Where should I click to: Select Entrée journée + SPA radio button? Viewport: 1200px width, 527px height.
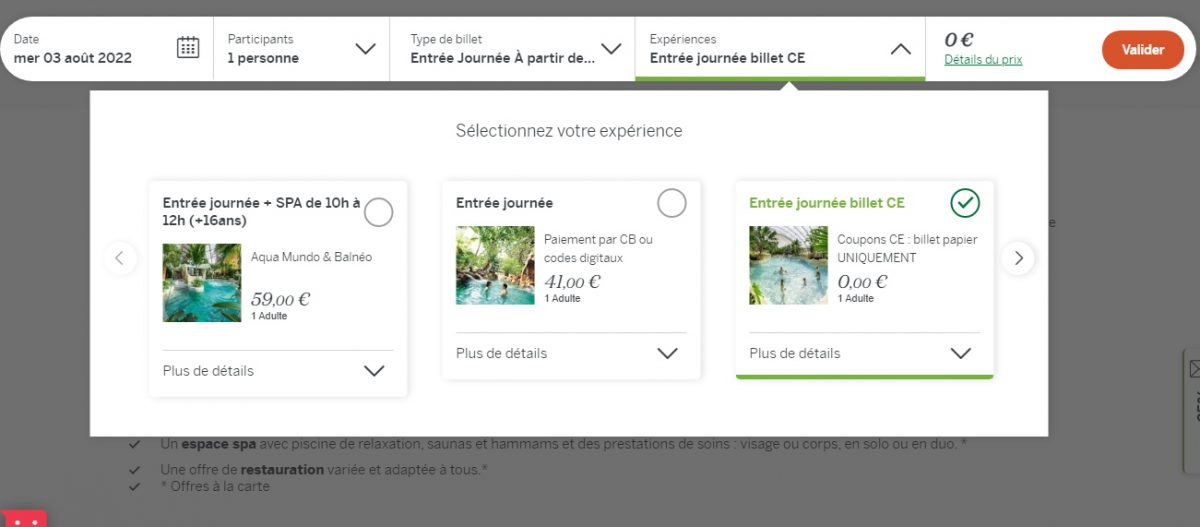pyautogui.click(x=378, y=212)
